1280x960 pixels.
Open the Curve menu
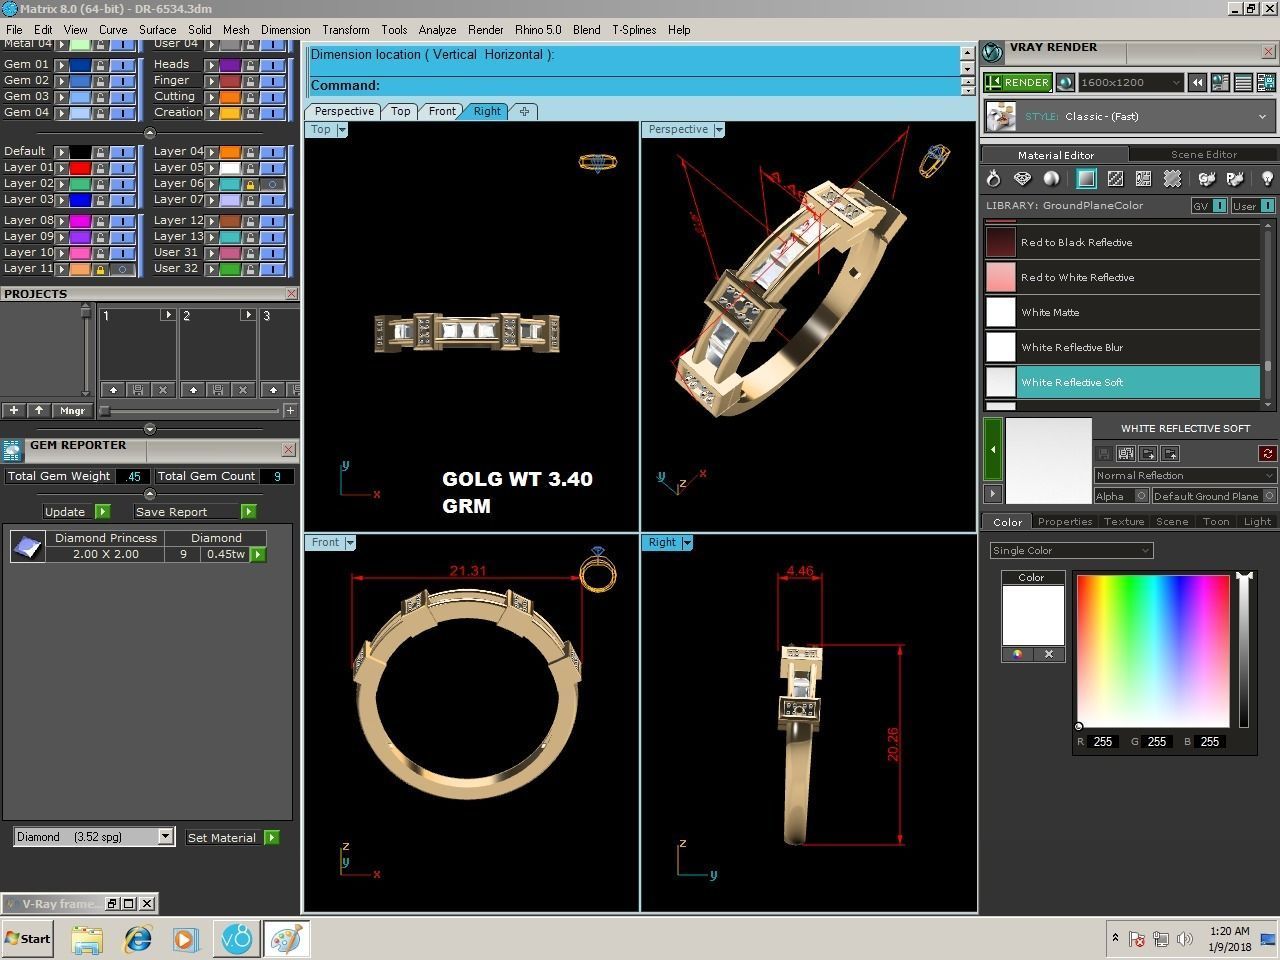click(113, 30)
